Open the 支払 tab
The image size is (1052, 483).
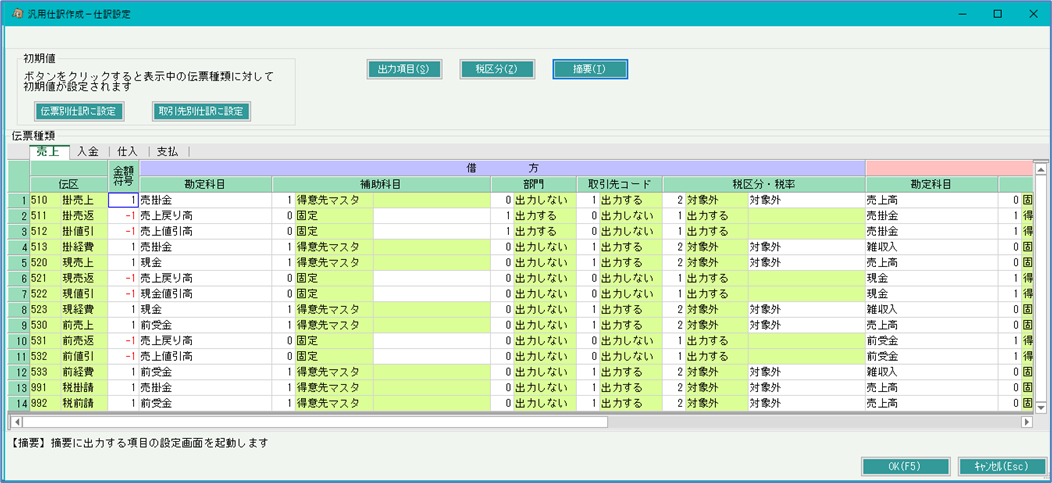(167, 151)
